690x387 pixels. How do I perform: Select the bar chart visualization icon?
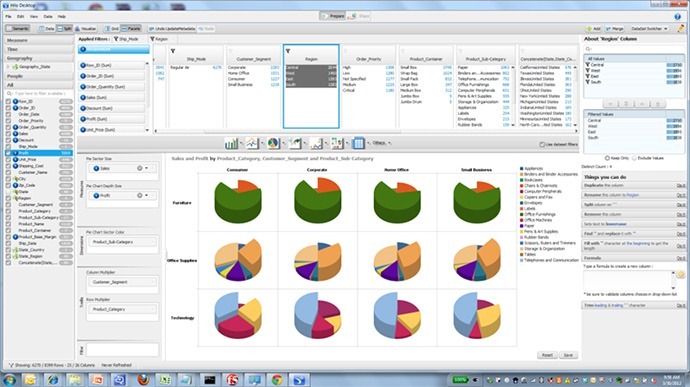(x=231, y=143)
